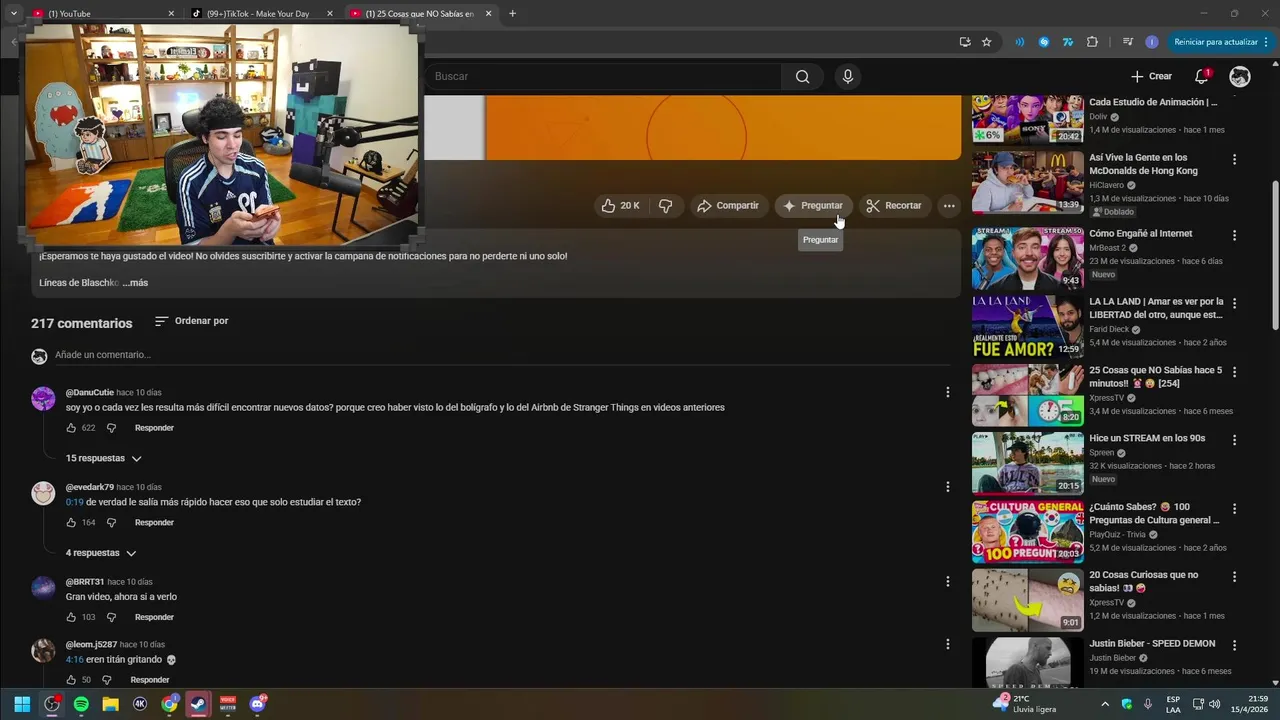Open the Chrome extensions puzzle icon

(x=1092, y=42)
